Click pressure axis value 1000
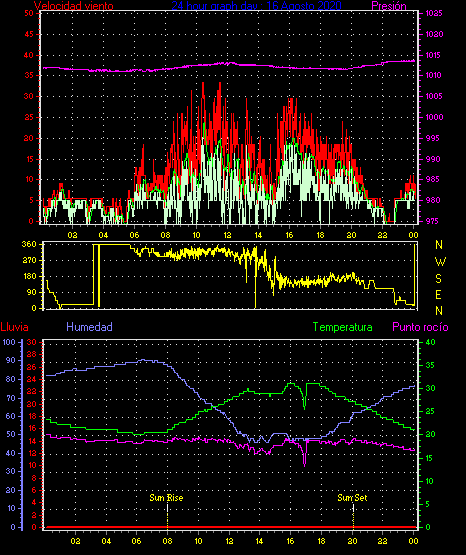 tap(434, 117)
